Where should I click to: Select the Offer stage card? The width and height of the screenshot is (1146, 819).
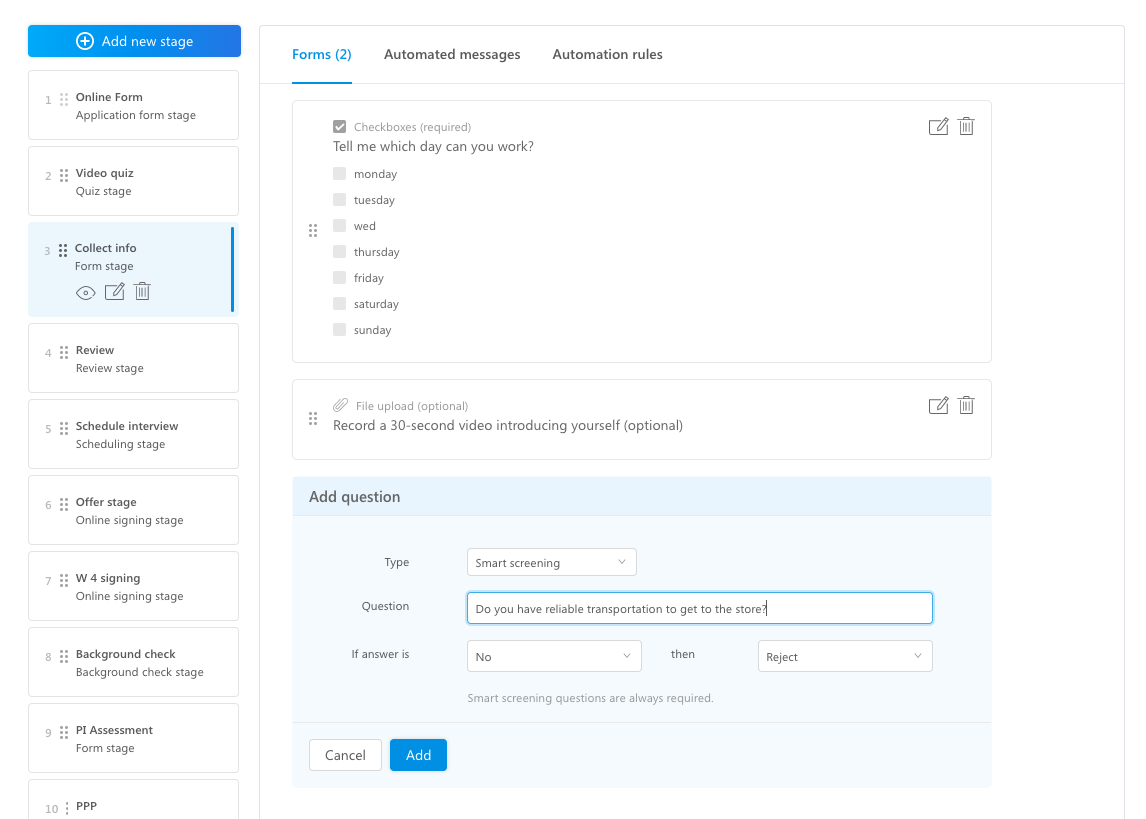[x=134, y=510]
